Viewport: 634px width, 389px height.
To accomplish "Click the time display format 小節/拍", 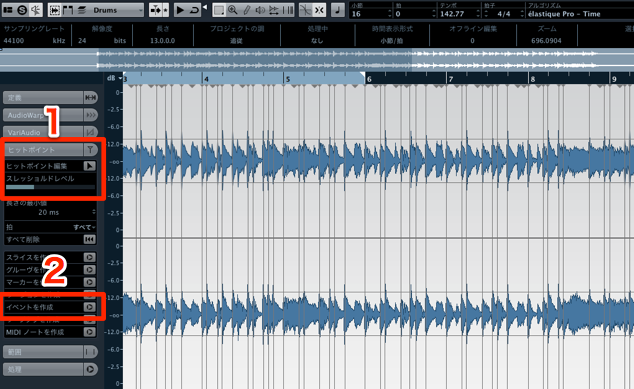I will (x=391, y=40).
